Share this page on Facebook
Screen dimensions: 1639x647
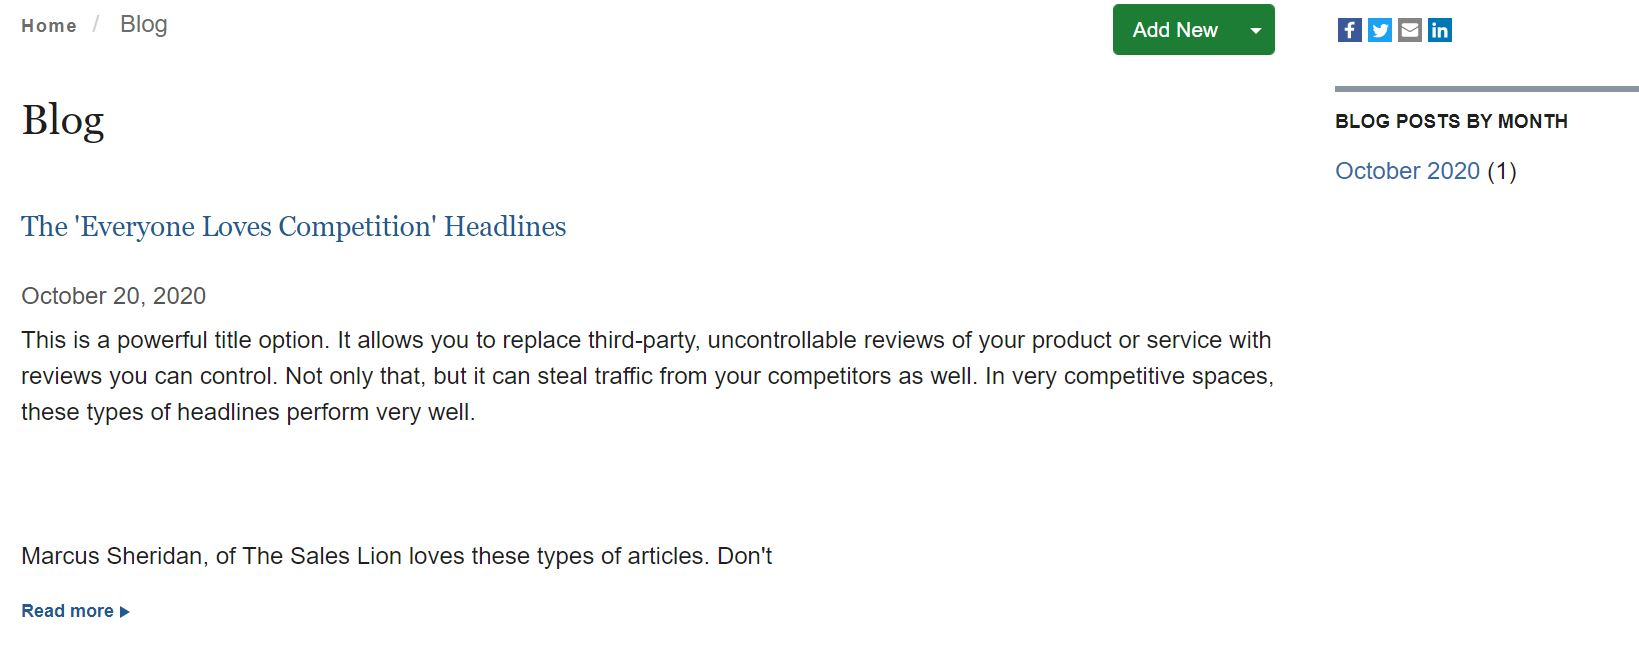pos(1349,30)
